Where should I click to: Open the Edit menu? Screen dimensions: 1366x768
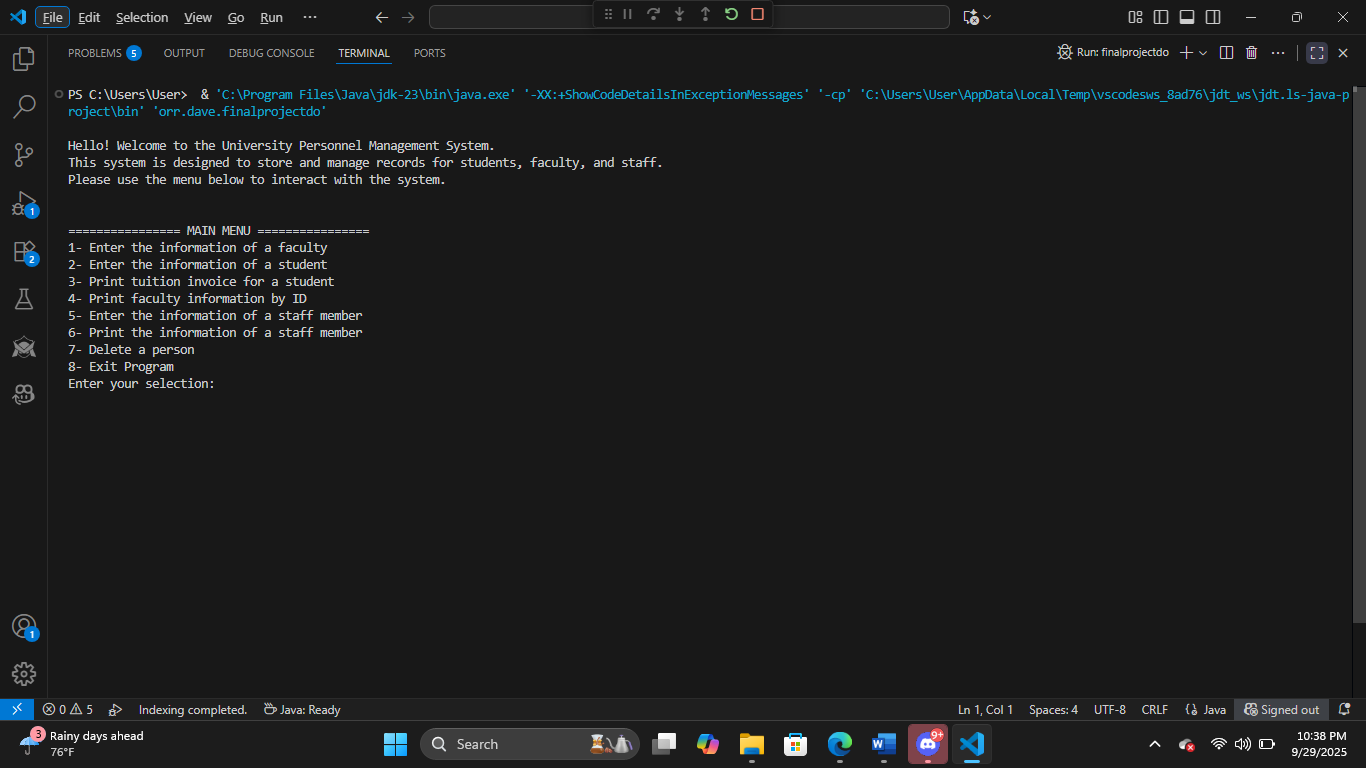pos(89,17)
